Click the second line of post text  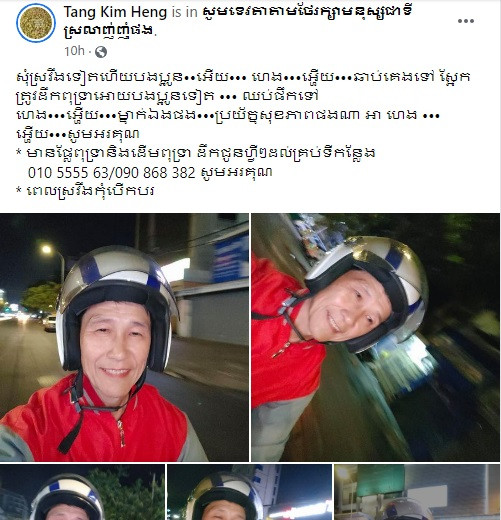pos(167,96)
